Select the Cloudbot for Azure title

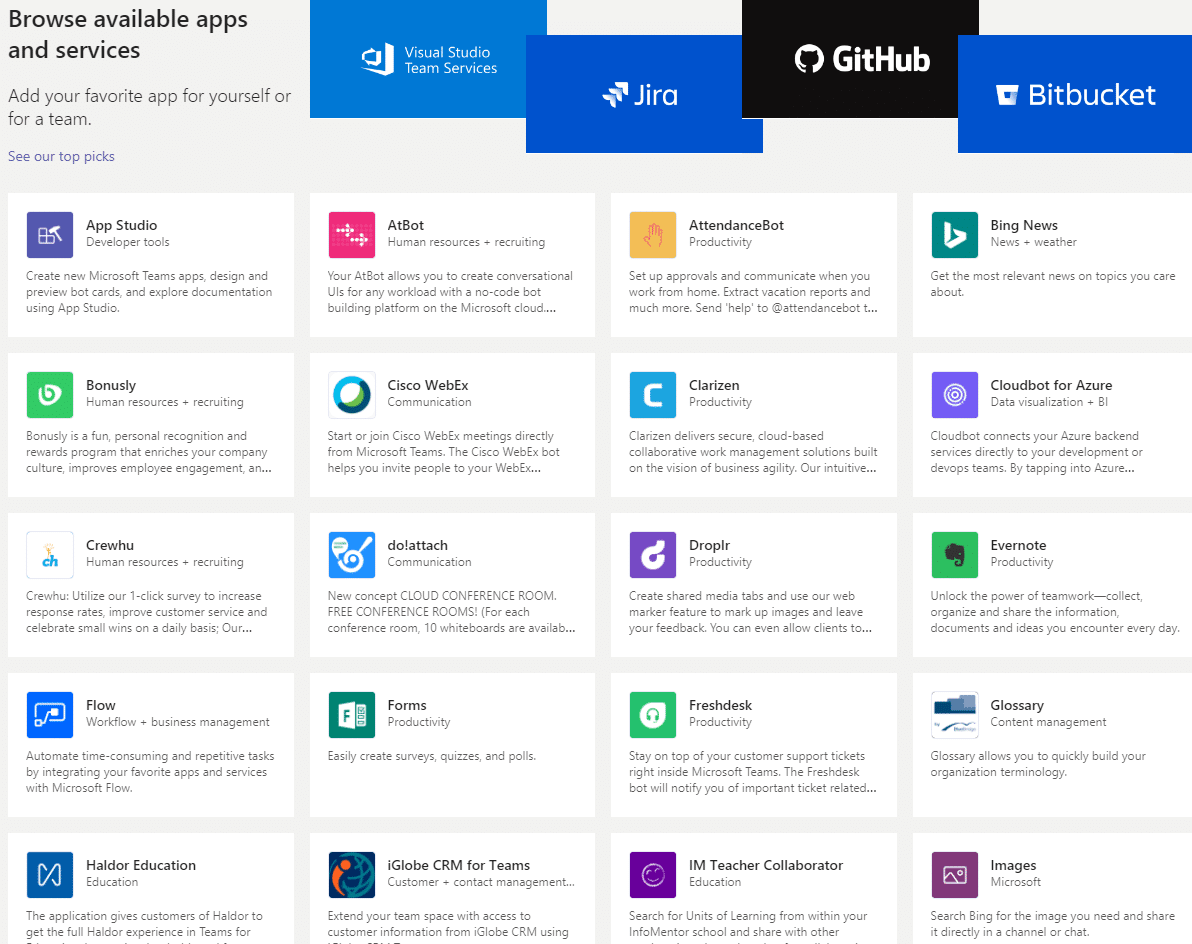1051,385
